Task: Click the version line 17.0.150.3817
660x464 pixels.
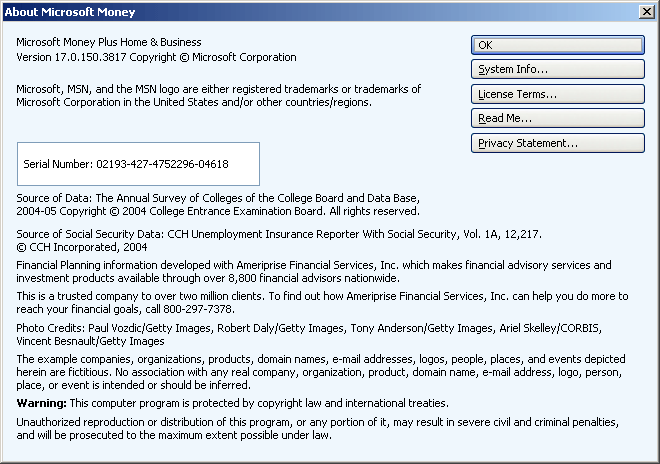Action: (156, 57)
